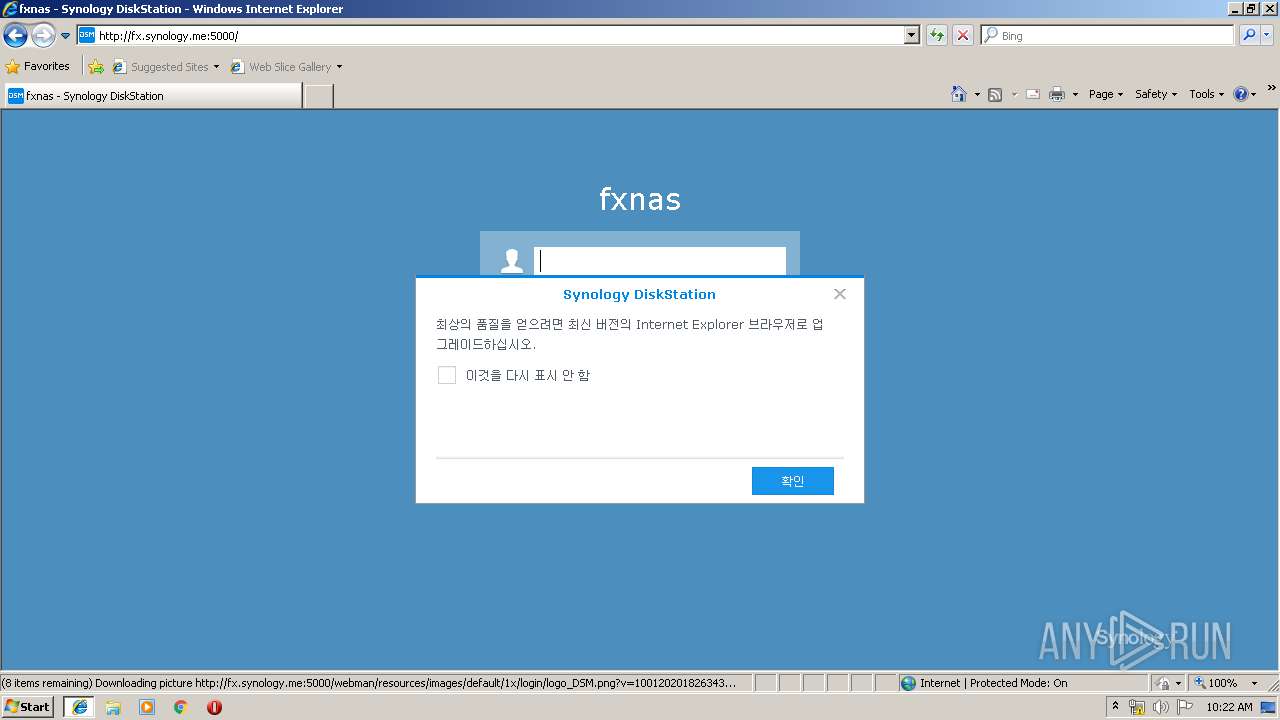Viewport: 1280px width, 720px height.
Task: Close the Synology DiskStation dialog
Action: click(840, 294)
